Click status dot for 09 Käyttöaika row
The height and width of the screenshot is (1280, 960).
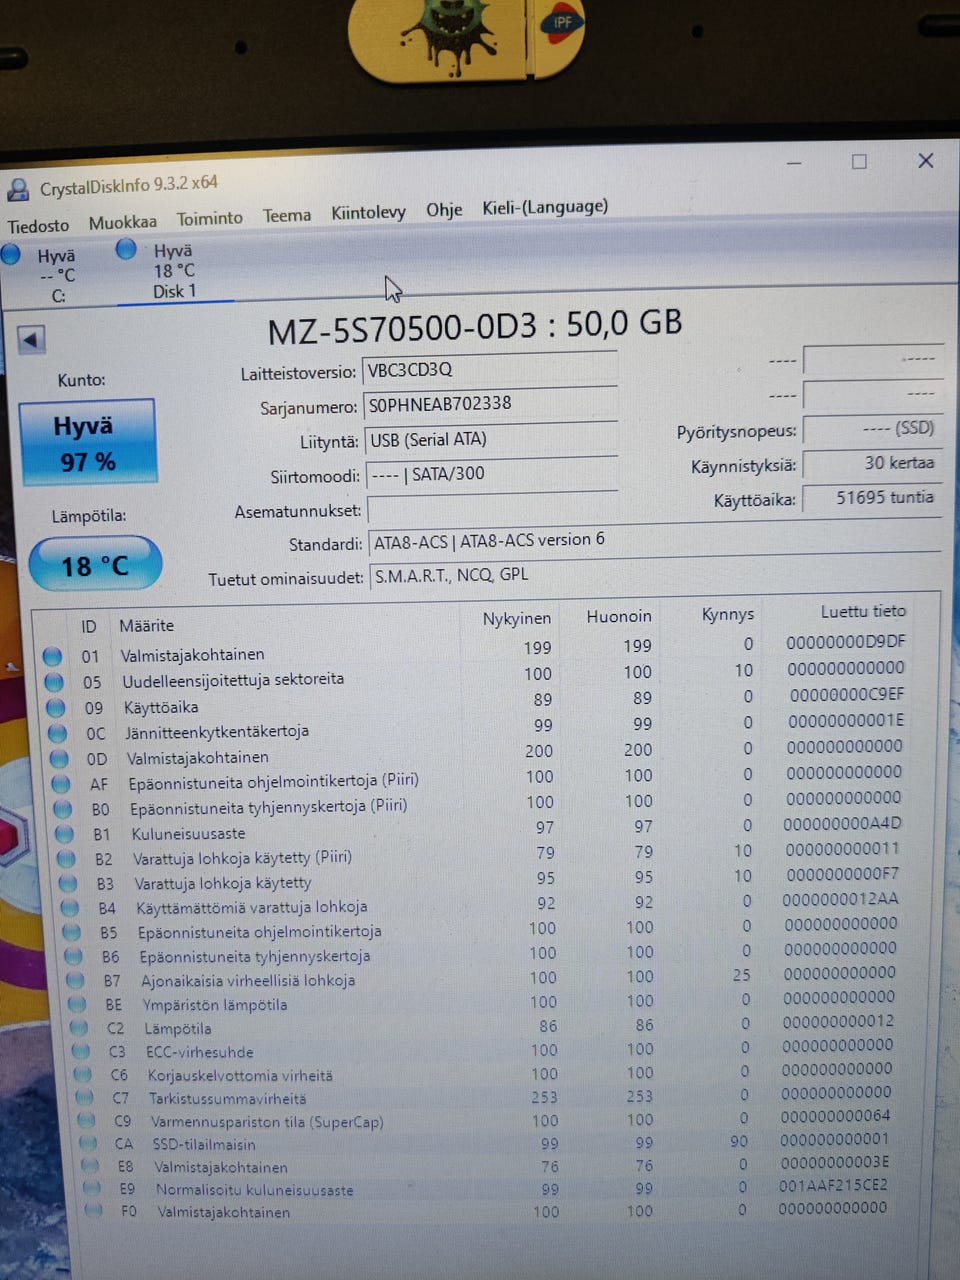tap(57, 709)
